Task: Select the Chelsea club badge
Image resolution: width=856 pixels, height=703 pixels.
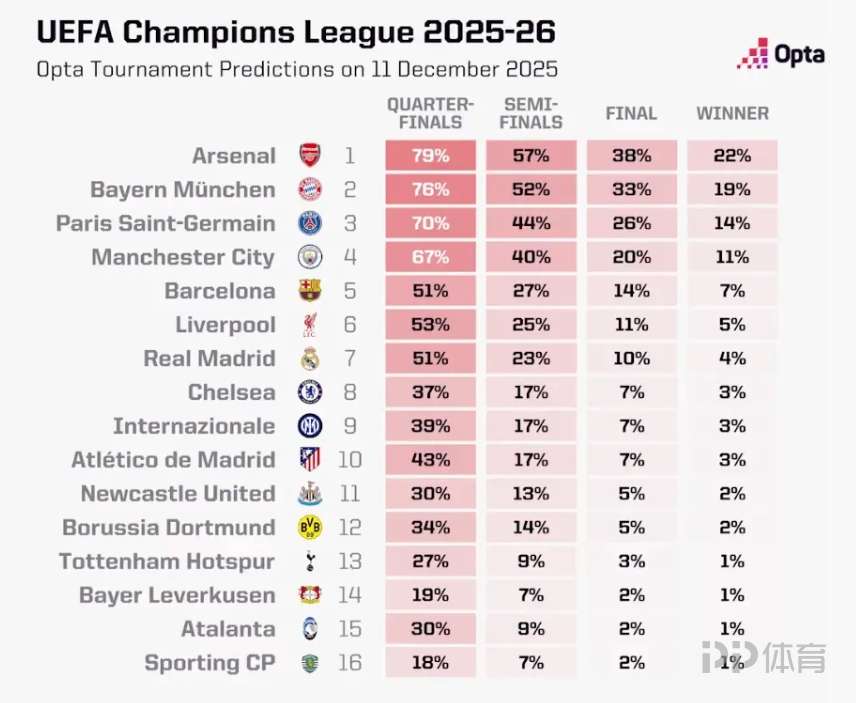Action: 310,393
